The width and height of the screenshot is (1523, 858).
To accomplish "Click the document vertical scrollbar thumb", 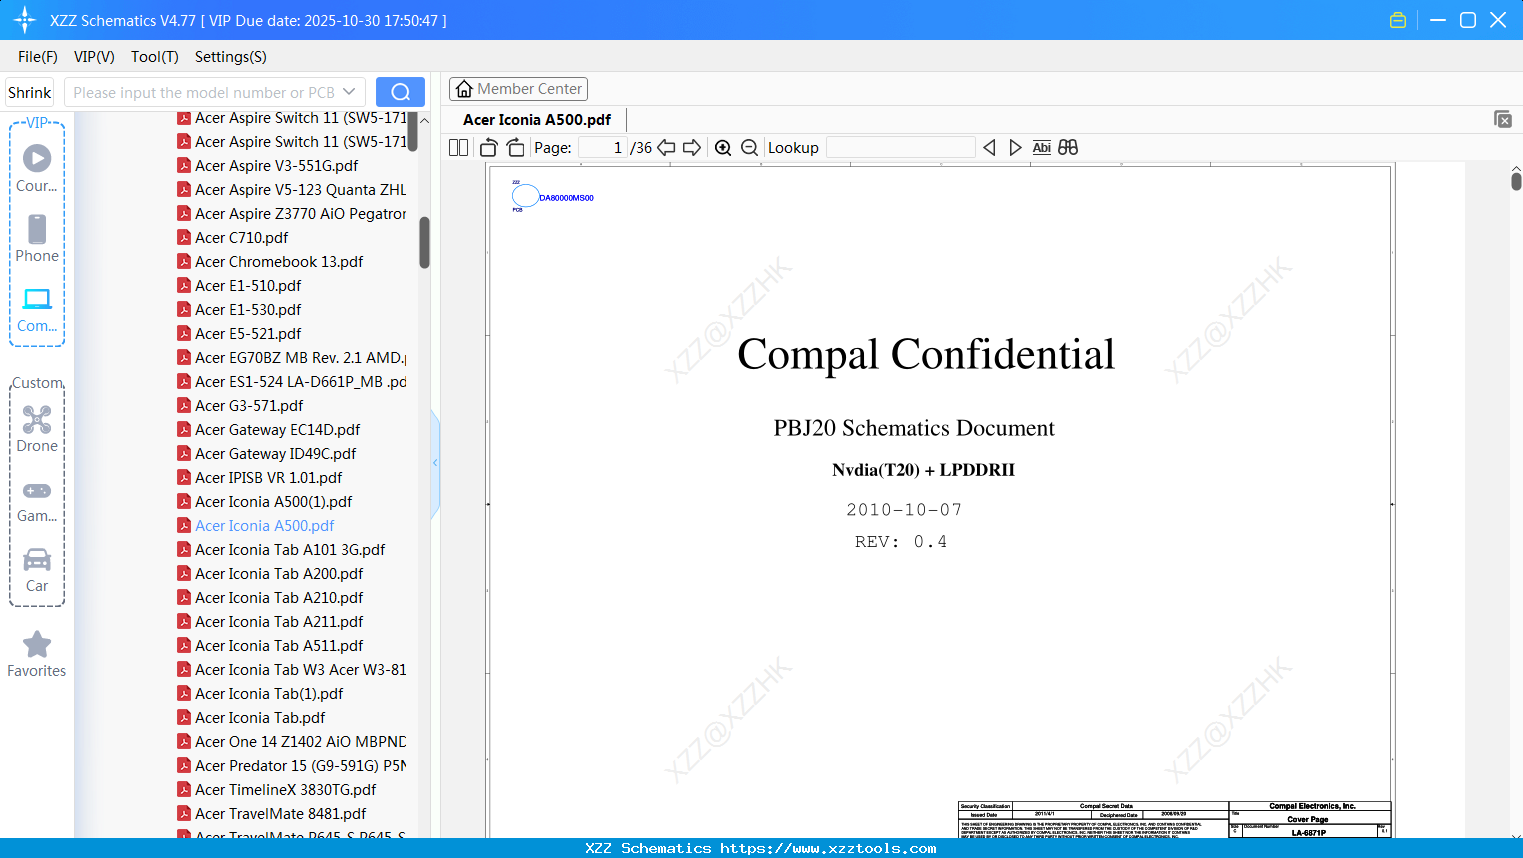I will [1516, 181].
